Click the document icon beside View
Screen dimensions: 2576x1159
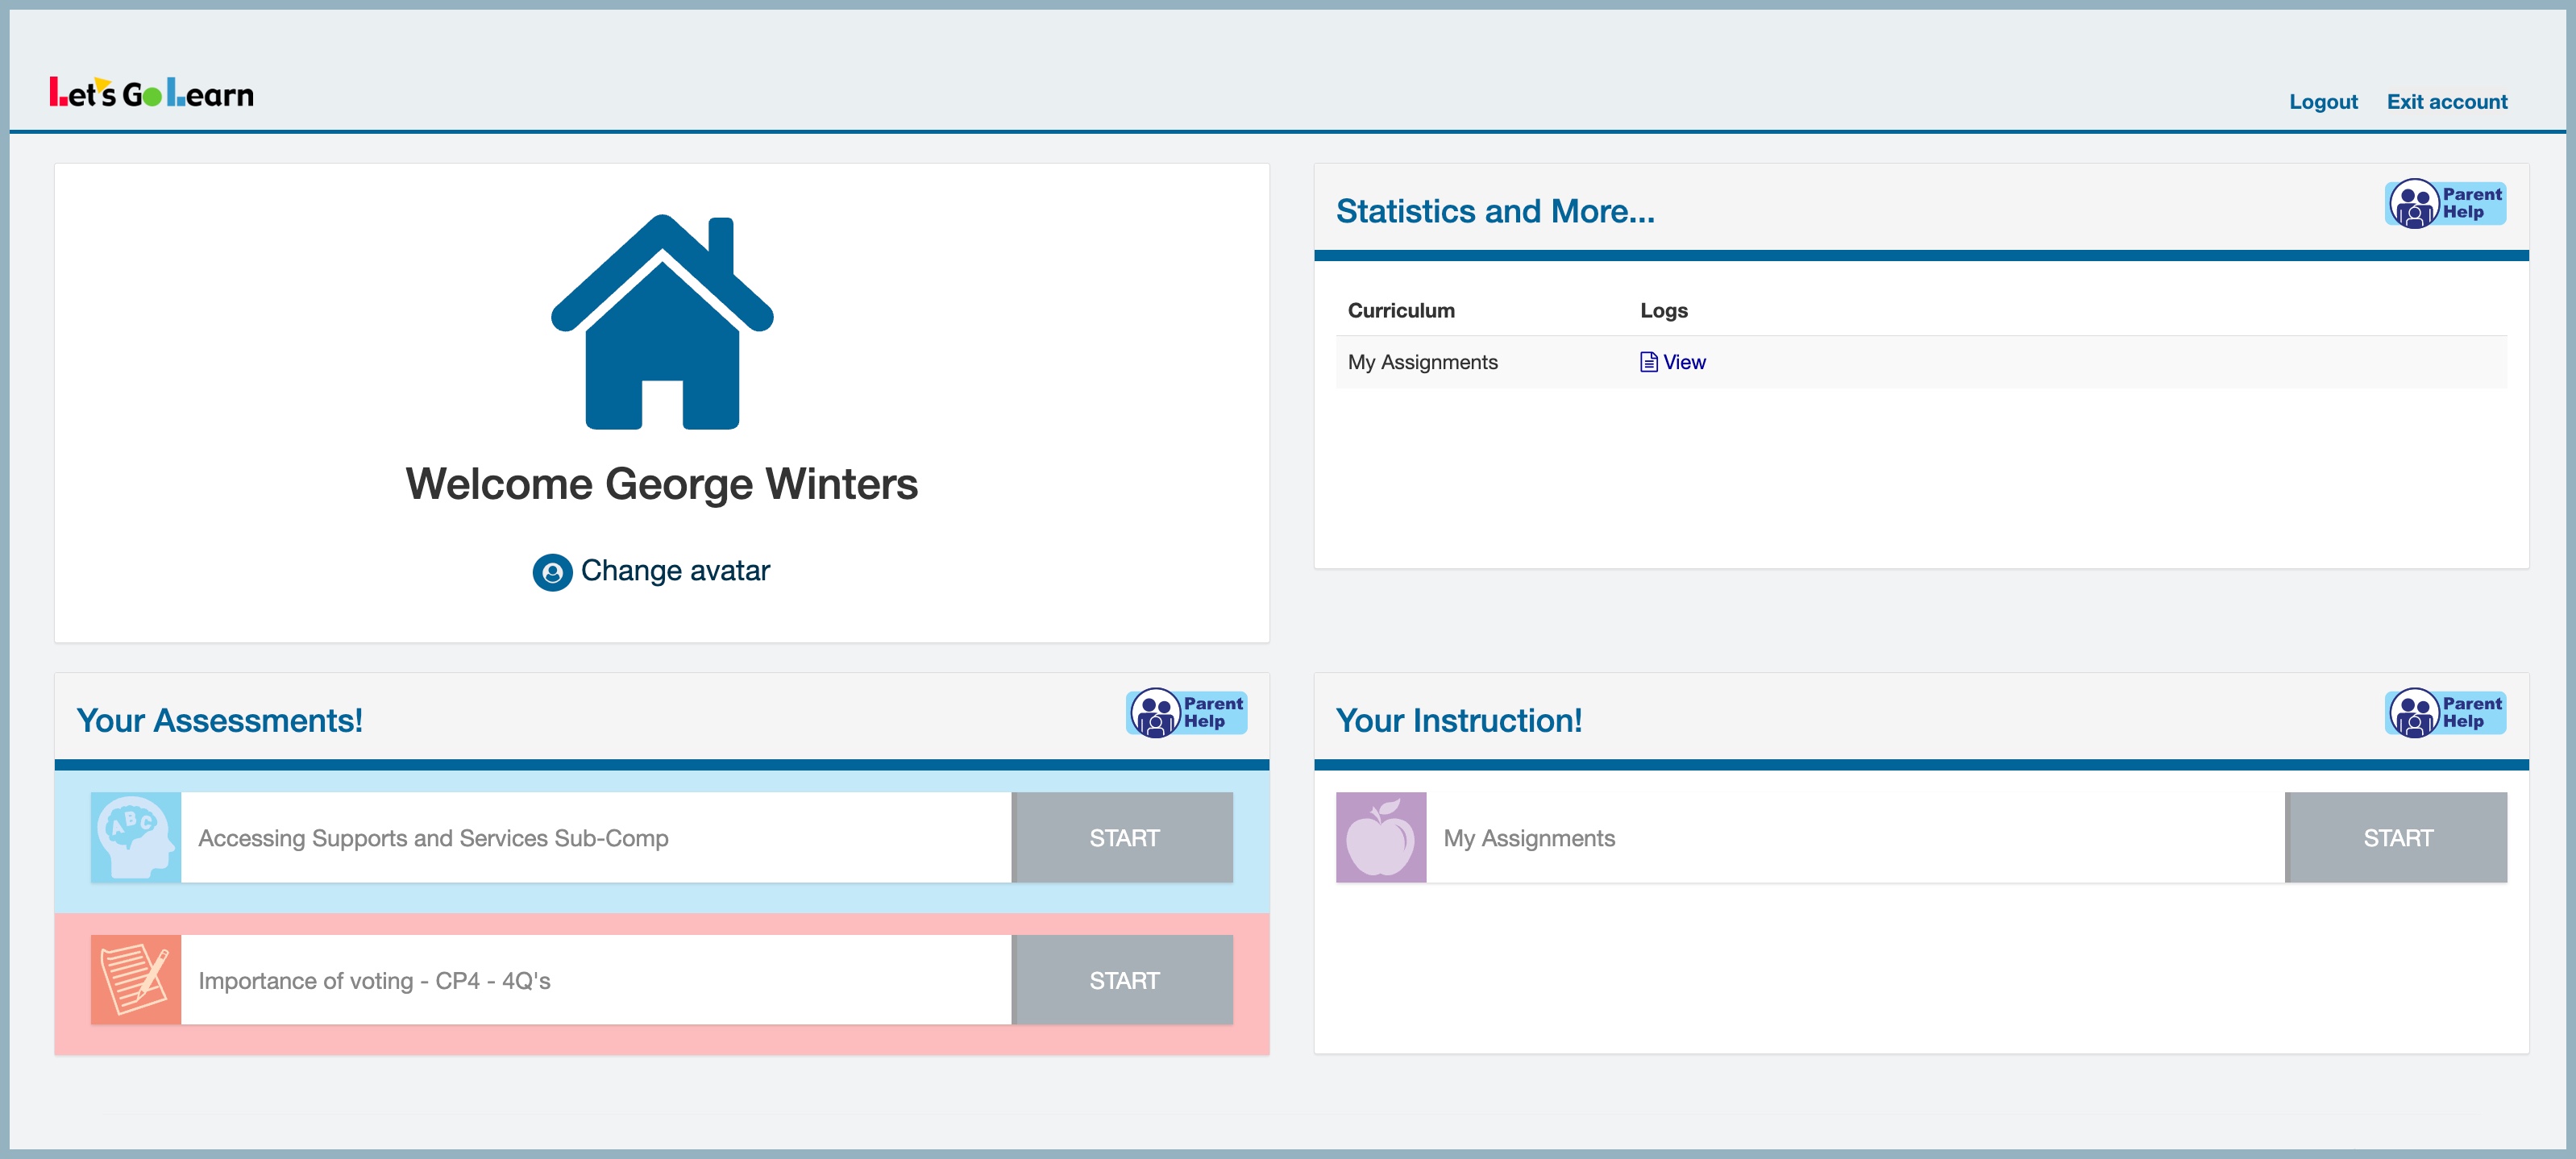point(1648,362)
